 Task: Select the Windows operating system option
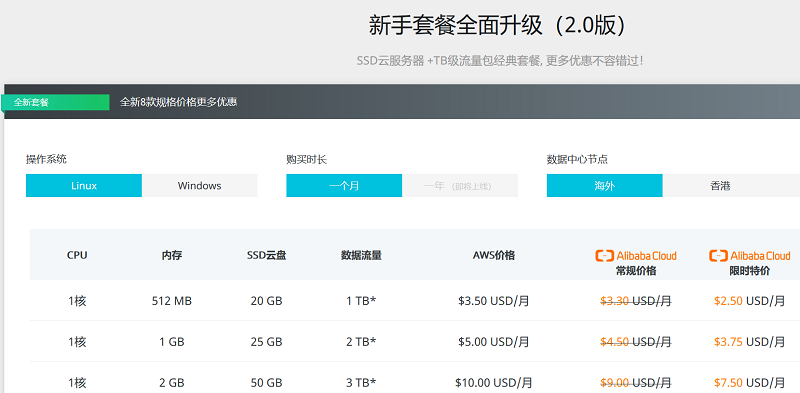click(x=199, y=186)
